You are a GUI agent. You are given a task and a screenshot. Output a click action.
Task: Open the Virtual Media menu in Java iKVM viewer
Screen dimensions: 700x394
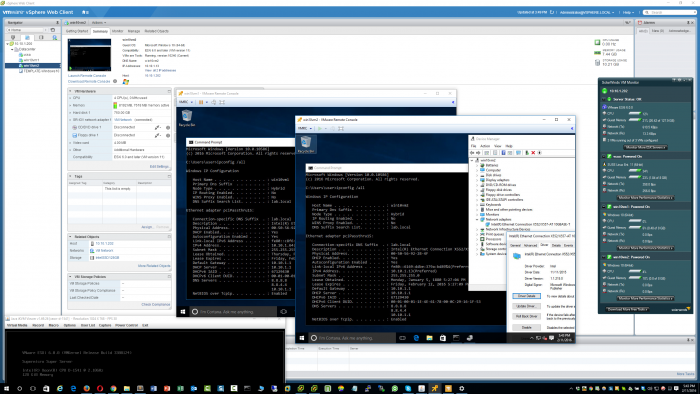pos(17,325)
